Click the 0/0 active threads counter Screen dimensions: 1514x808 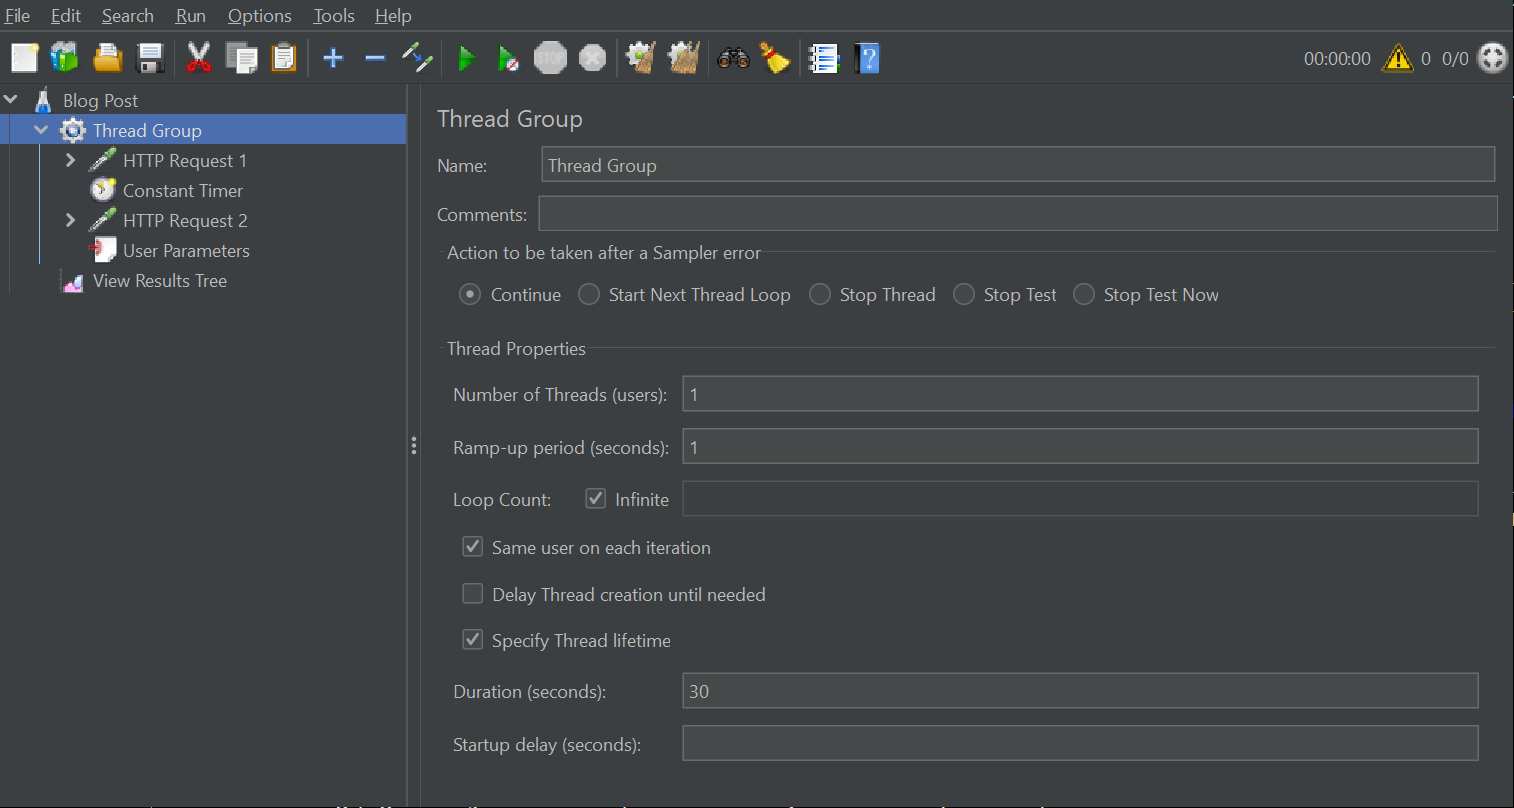[1455, 59]
